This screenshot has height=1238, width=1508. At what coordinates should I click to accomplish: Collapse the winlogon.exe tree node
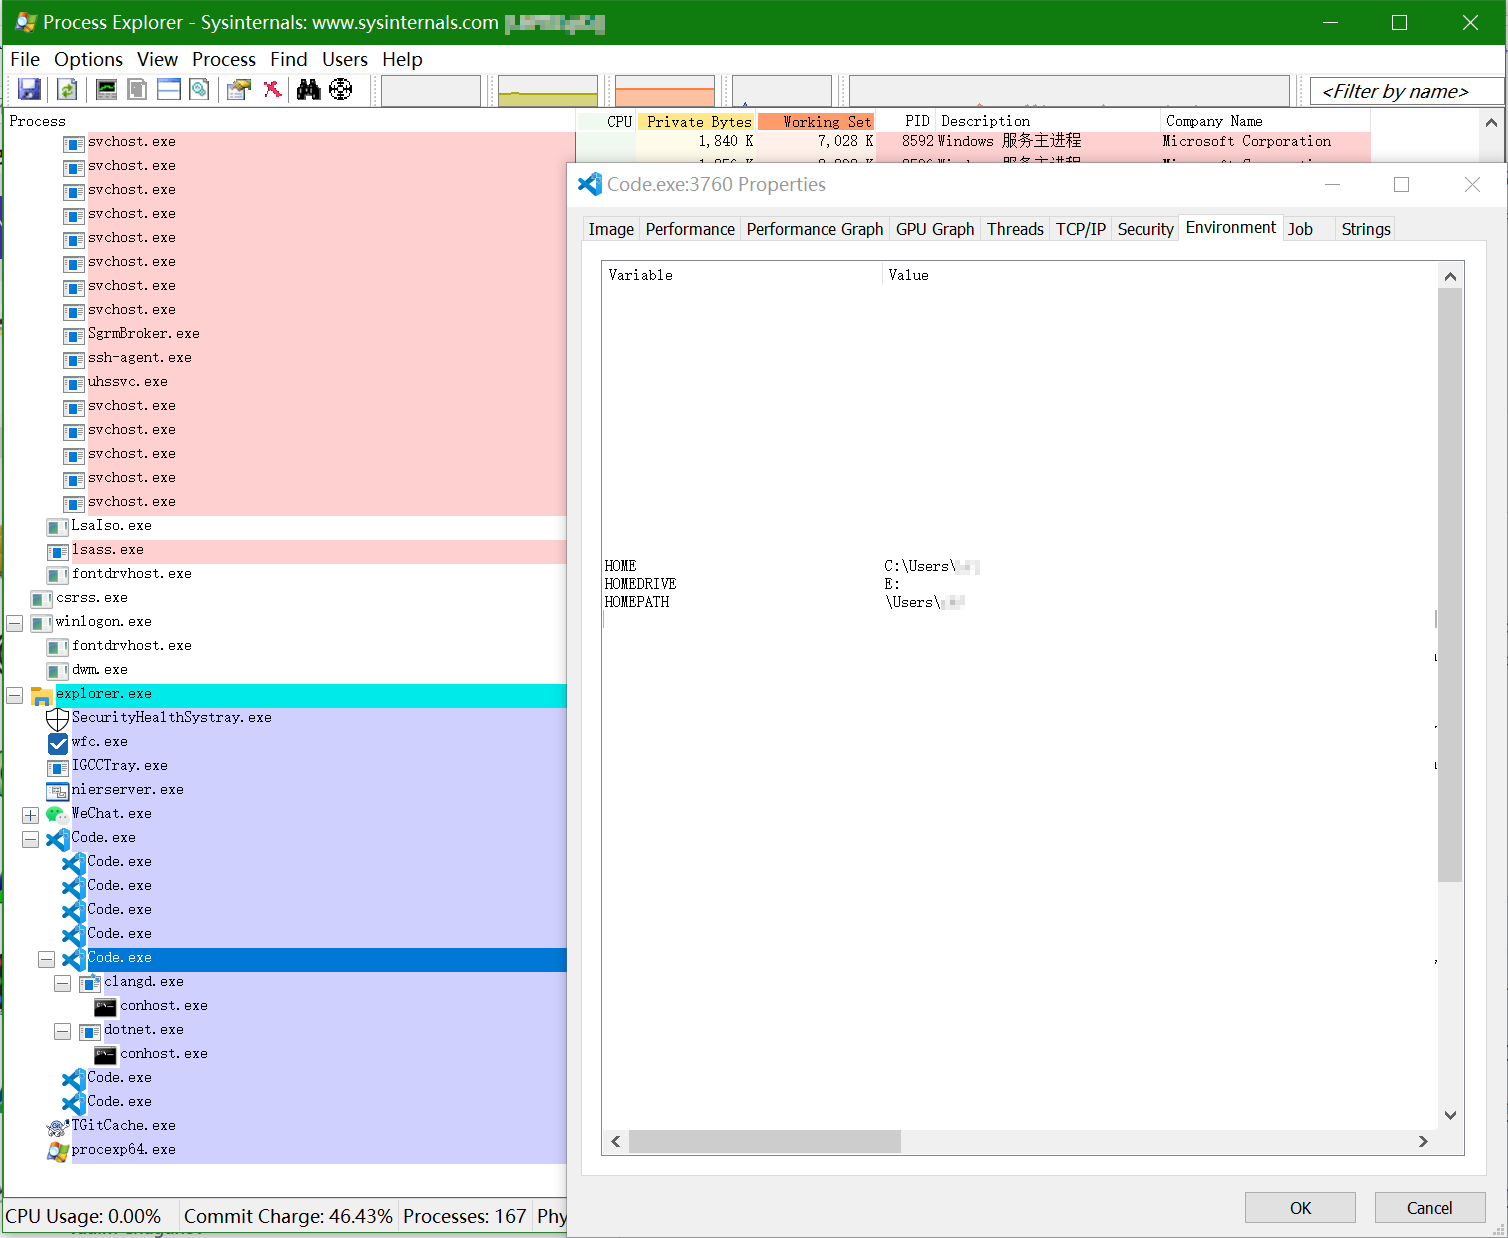pos(15,622)
